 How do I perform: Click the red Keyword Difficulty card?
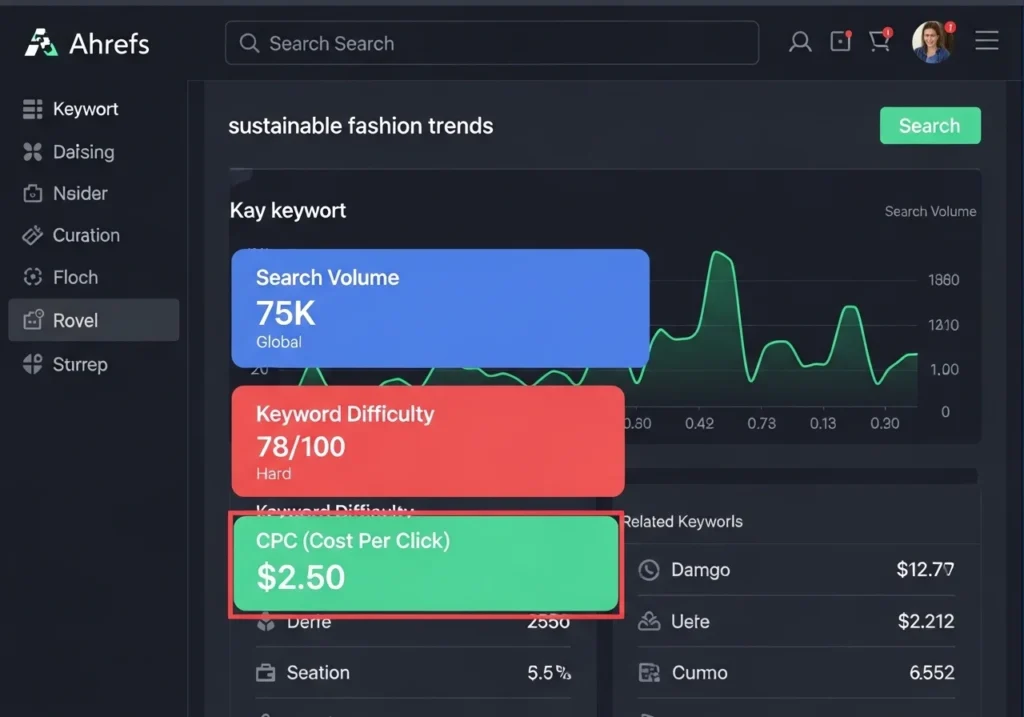pos(427,441)
